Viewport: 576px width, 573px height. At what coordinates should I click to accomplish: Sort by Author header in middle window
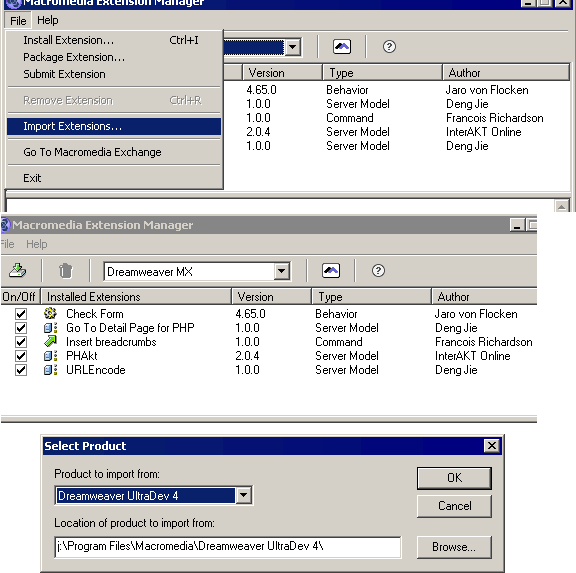point(484,297)
